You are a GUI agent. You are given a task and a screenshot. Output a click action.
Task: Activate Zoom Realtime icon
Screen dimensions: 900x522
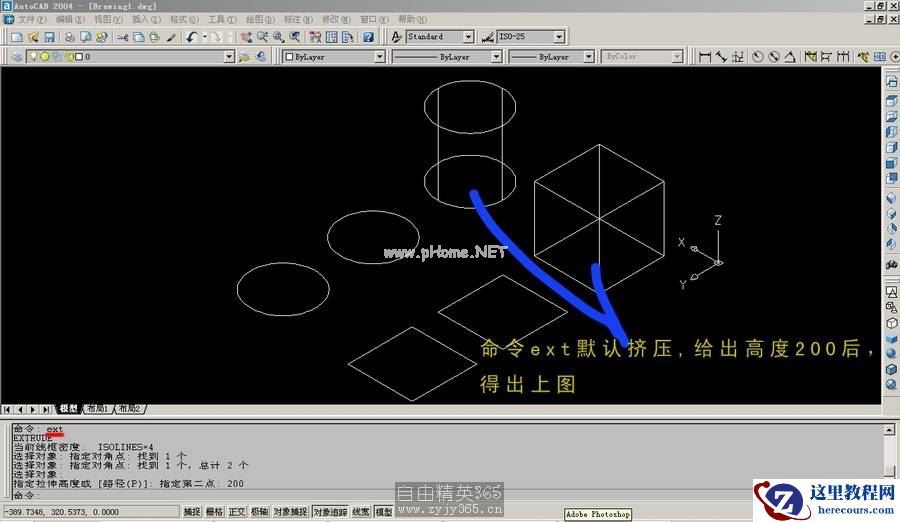point(262,37)
